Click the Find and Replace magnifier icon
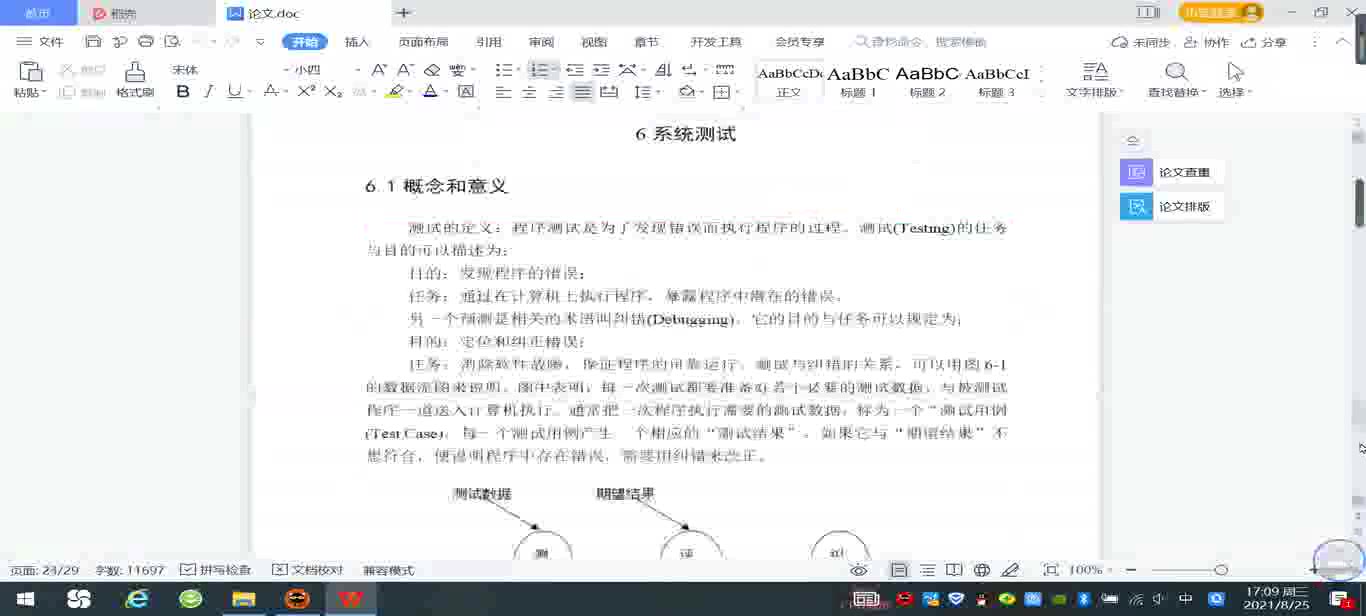 pyautogui.click(x=1177, y=72)
